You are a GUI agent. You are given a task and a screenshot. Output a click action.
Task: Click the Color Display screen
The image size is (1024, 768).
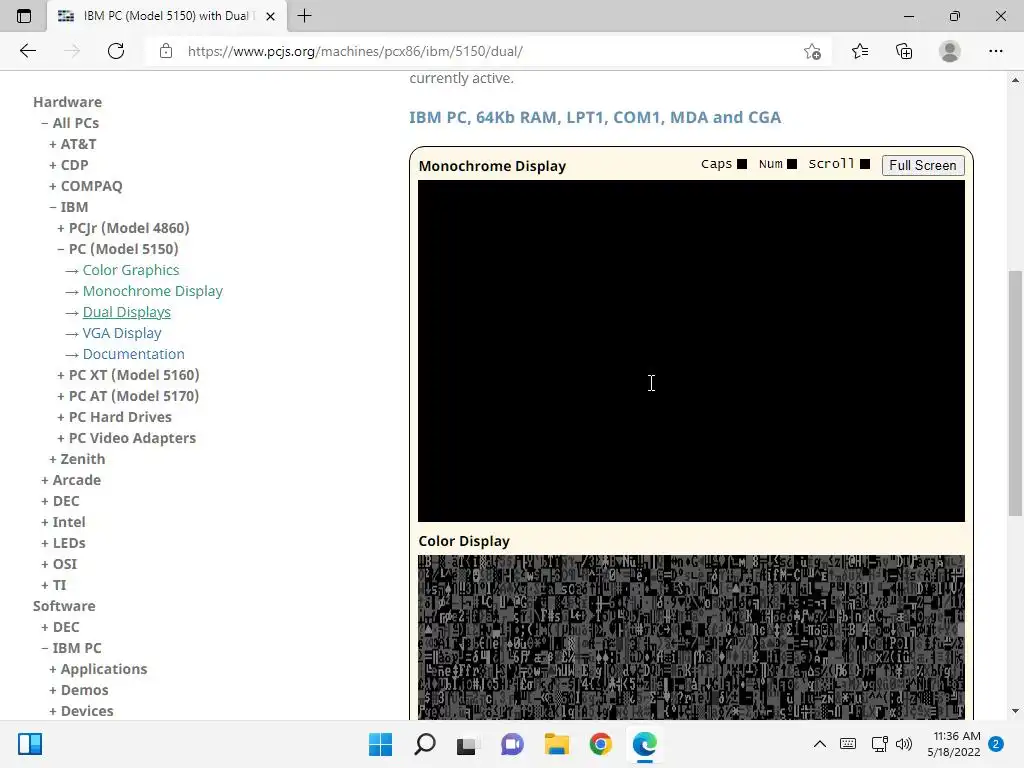pos(691,637)
